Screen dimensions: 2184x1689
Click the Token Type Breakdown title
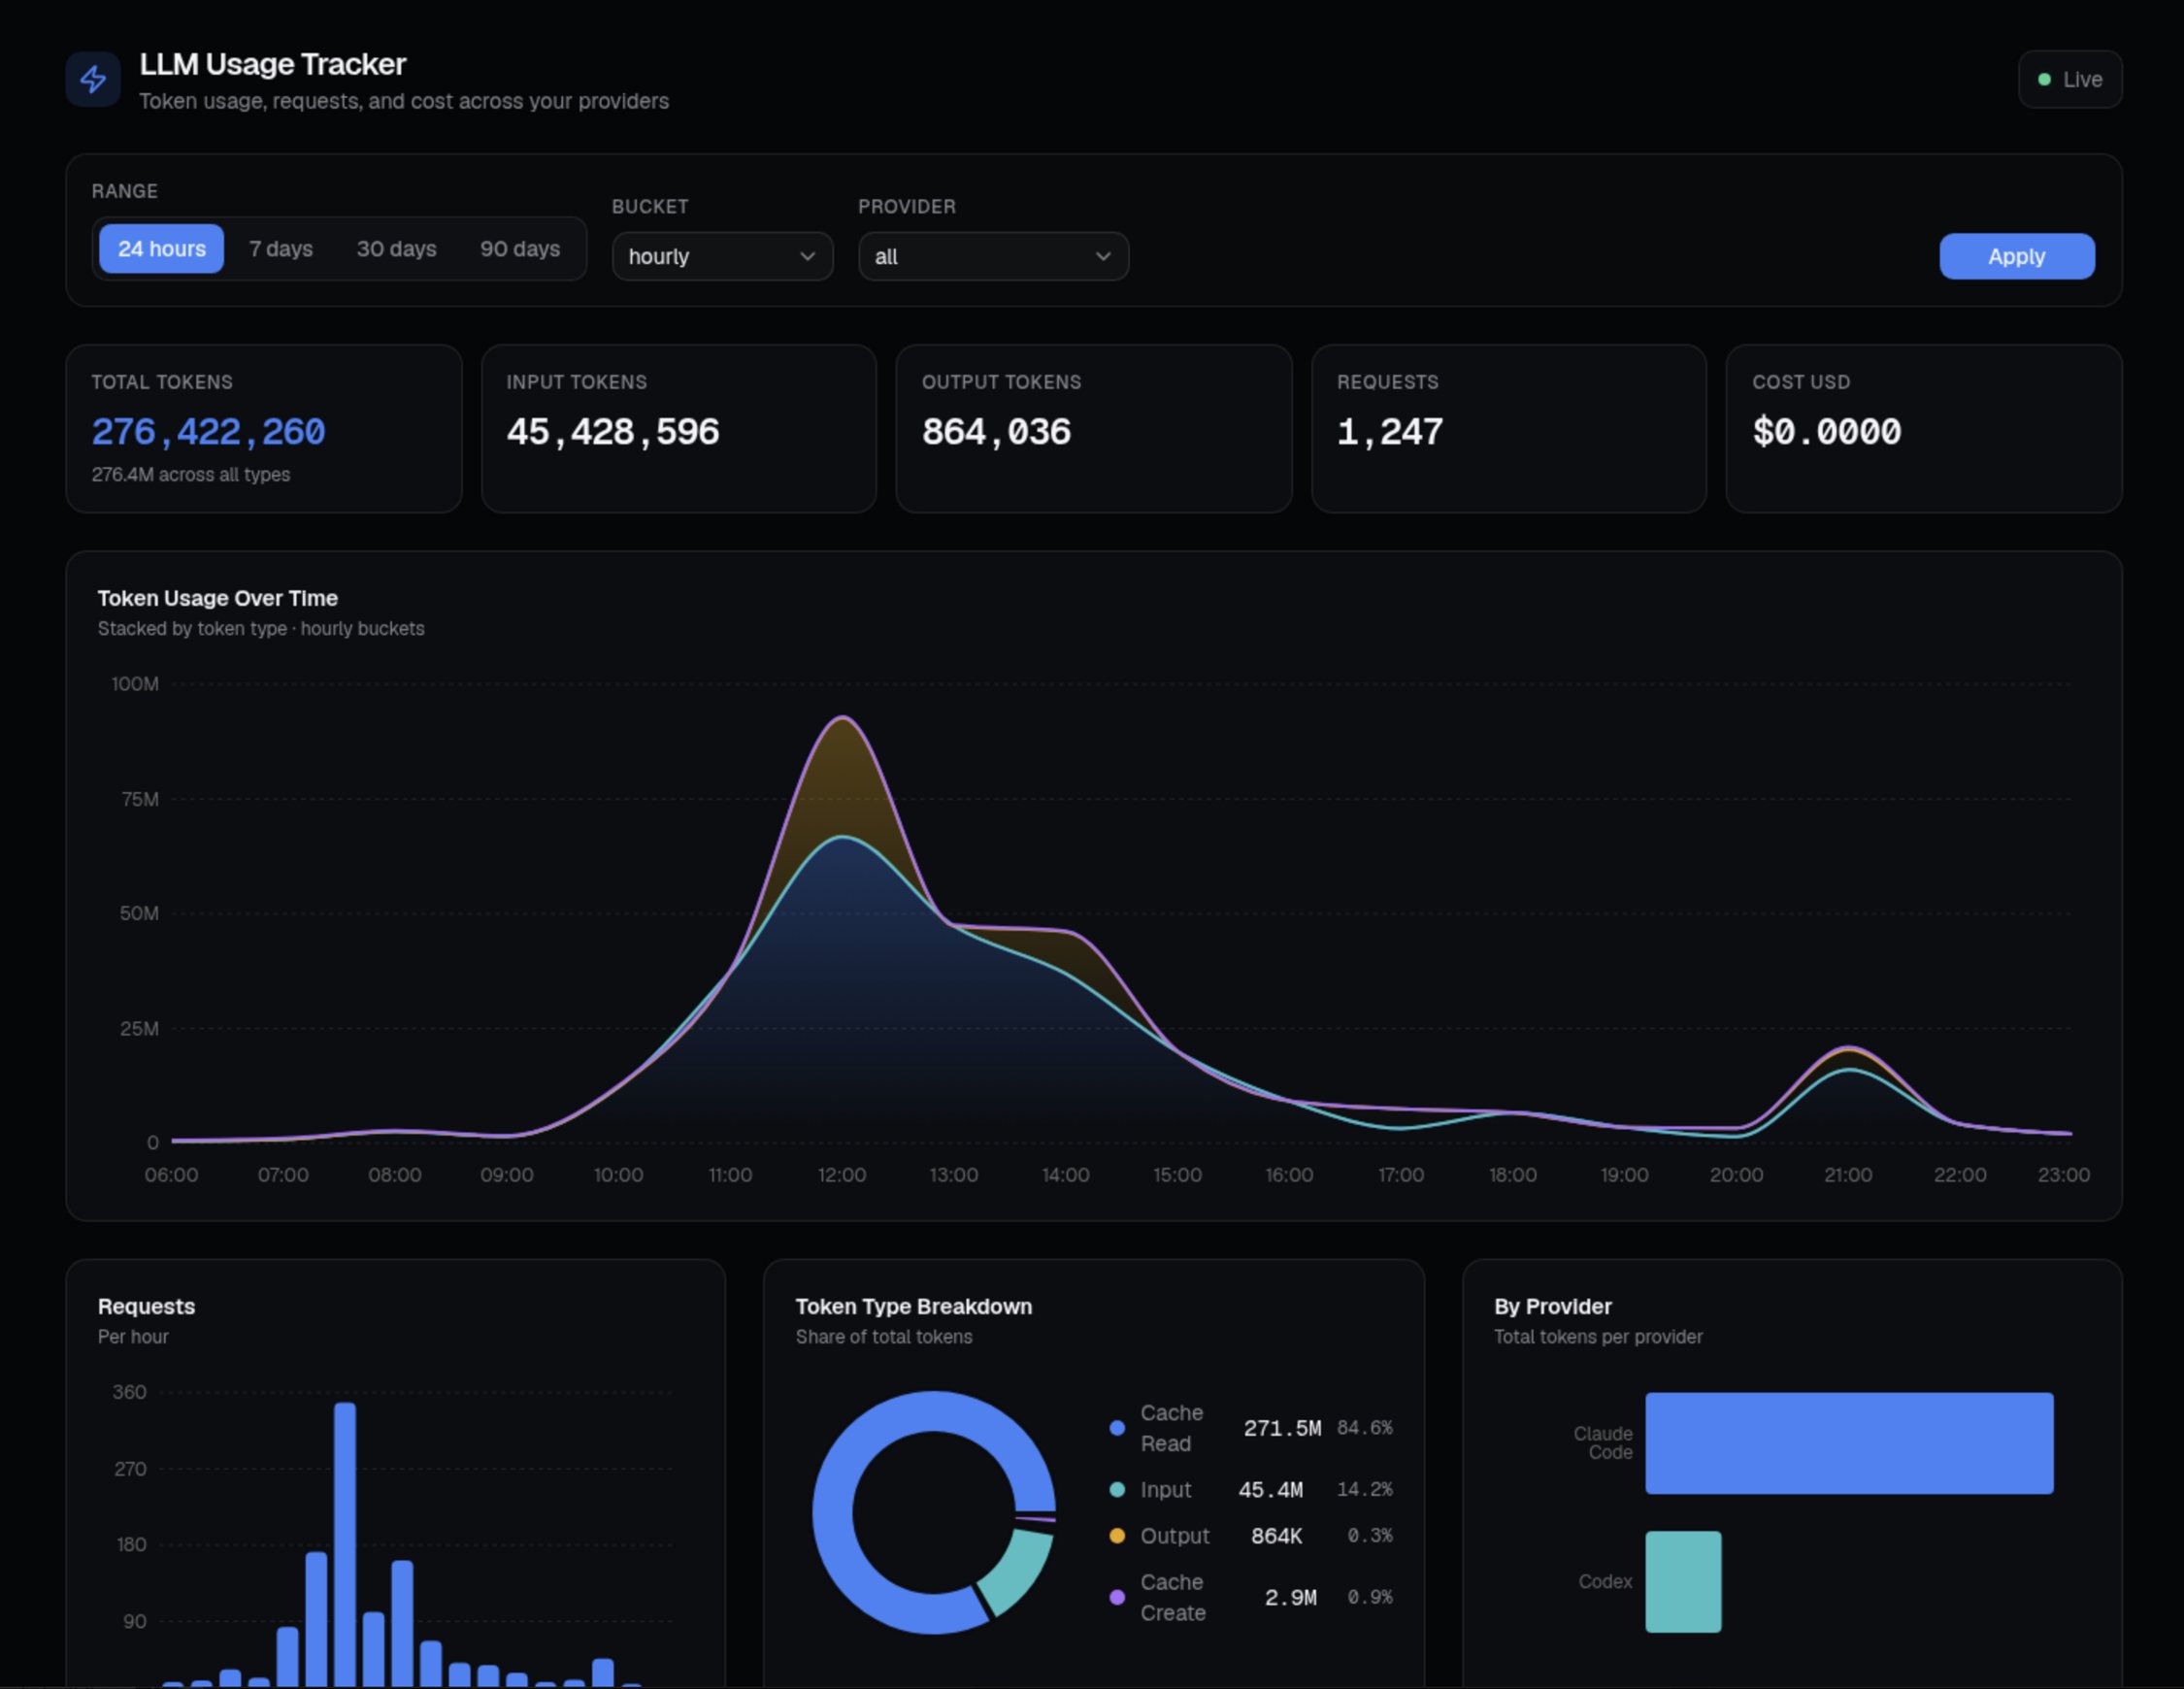coord(913,1306)
